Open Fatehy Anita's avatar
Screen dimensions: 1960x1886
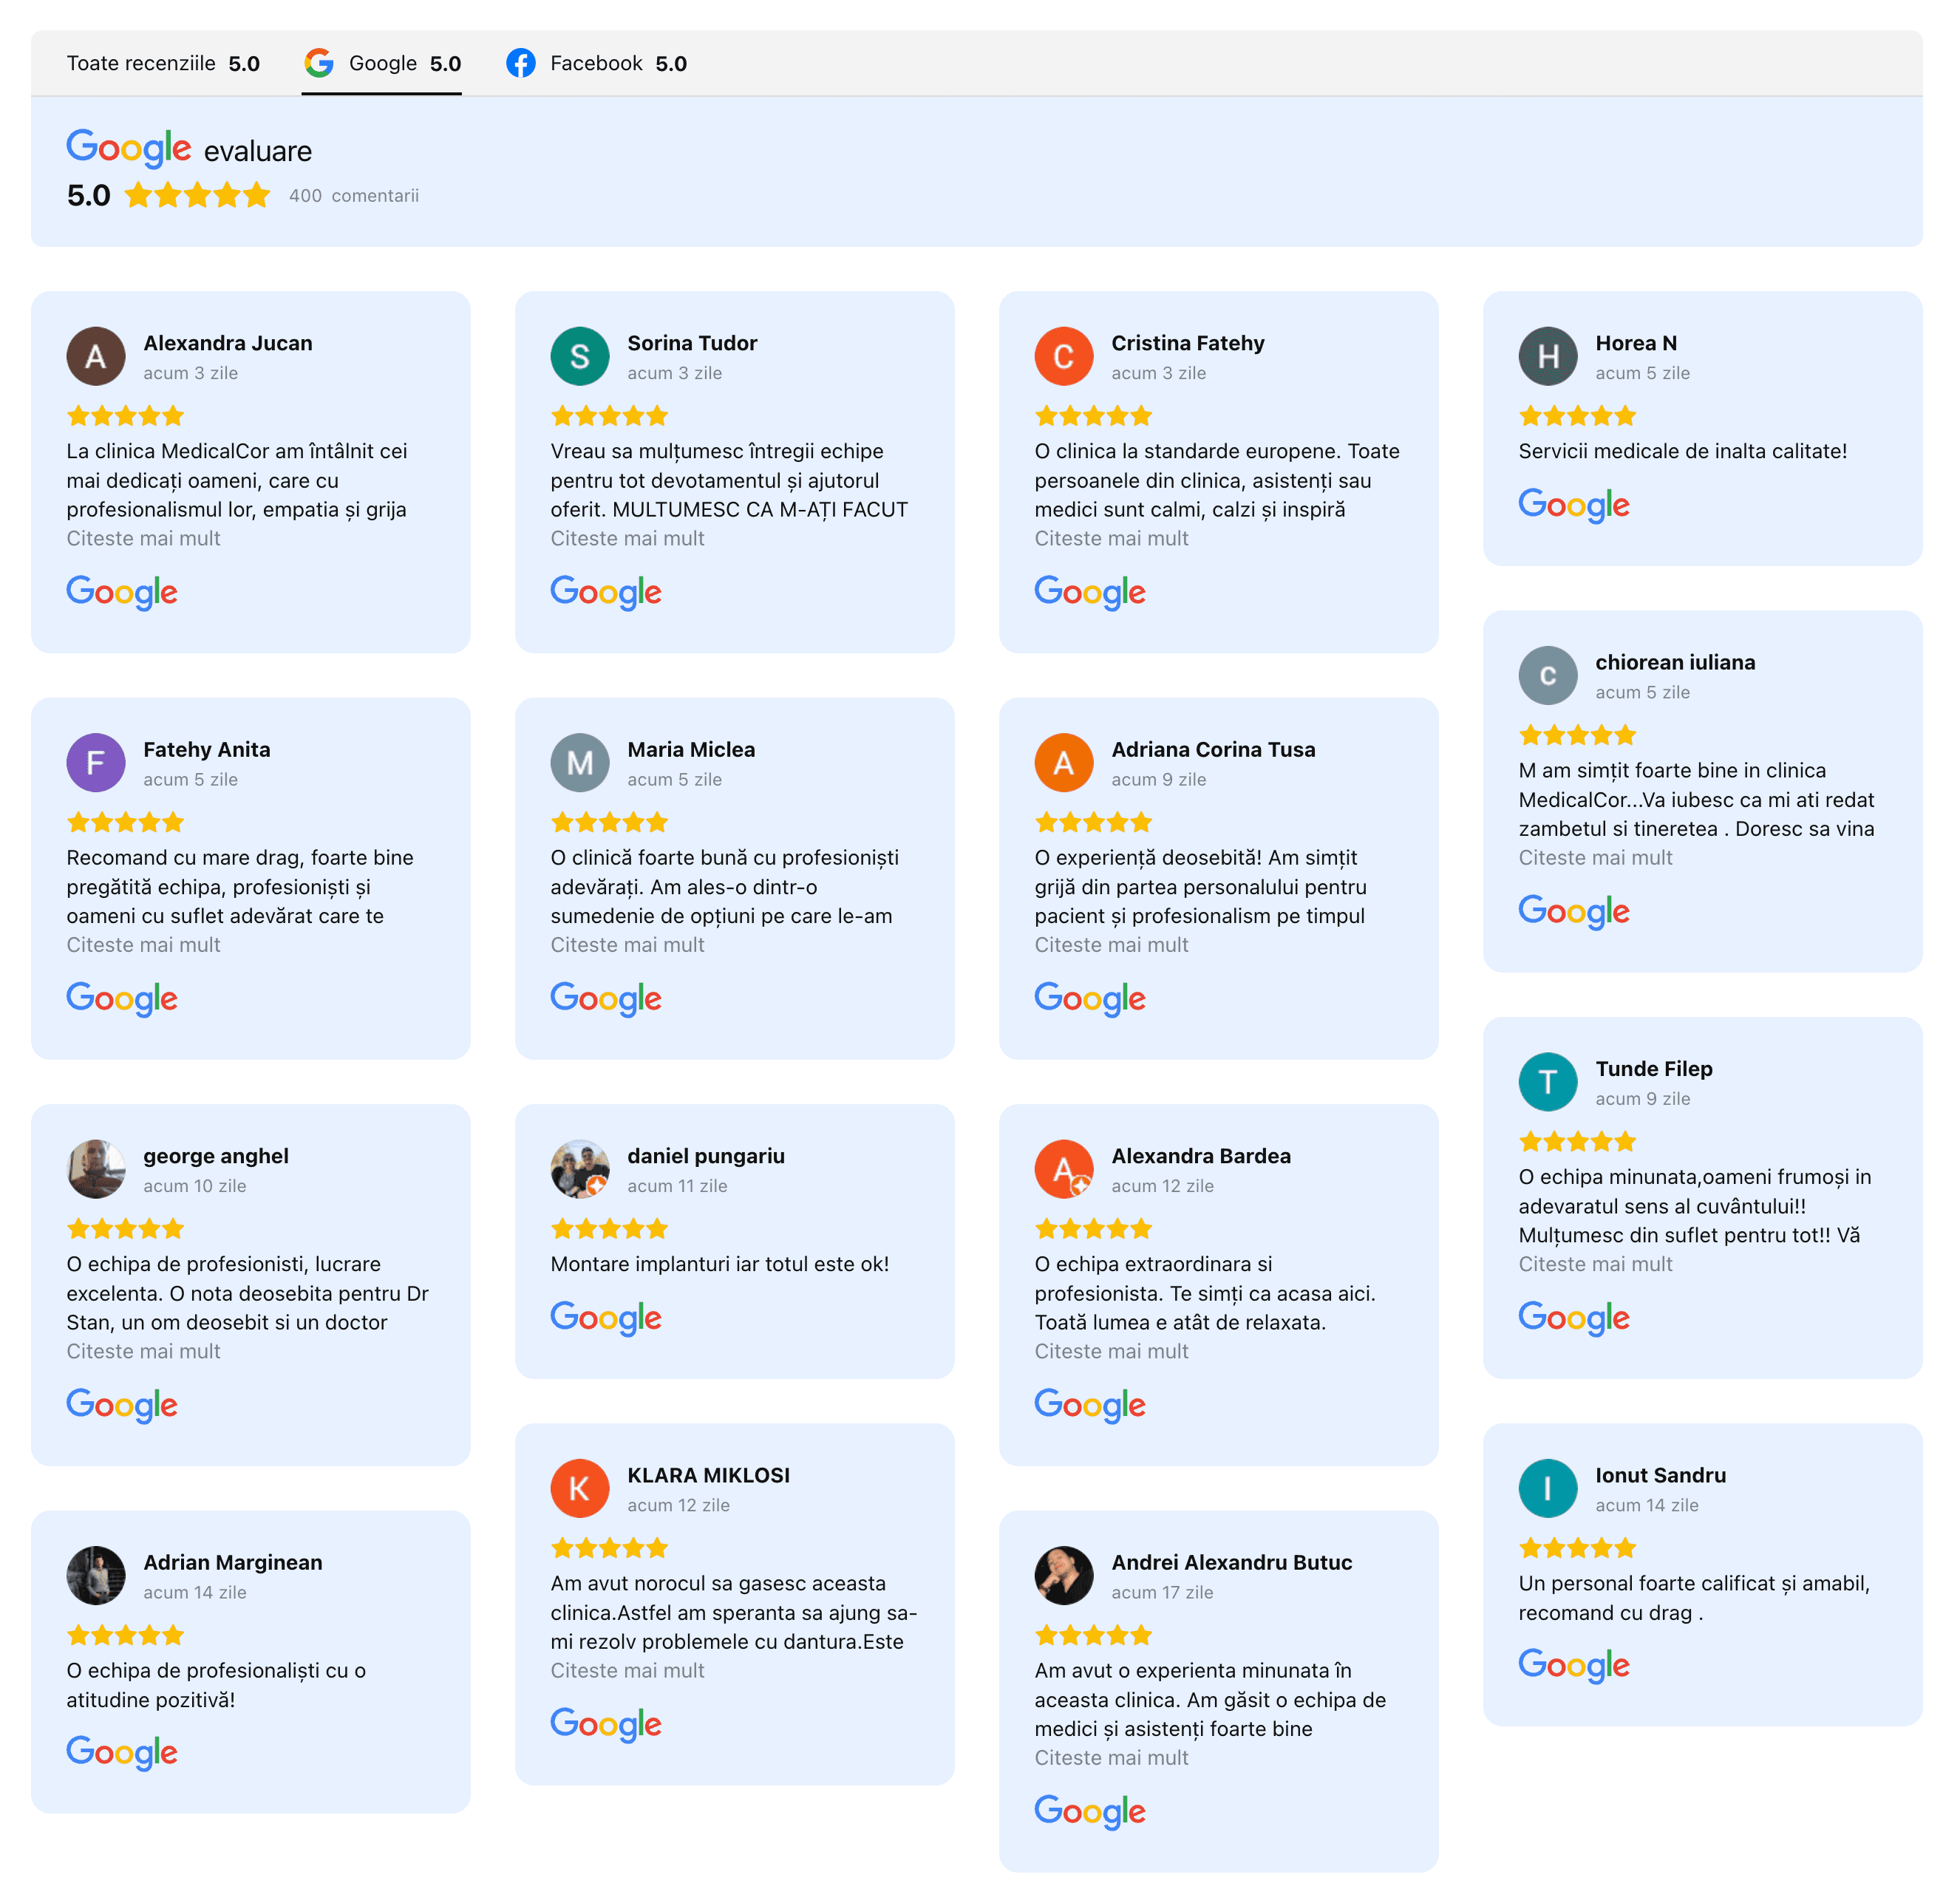(x=96, y=763)
